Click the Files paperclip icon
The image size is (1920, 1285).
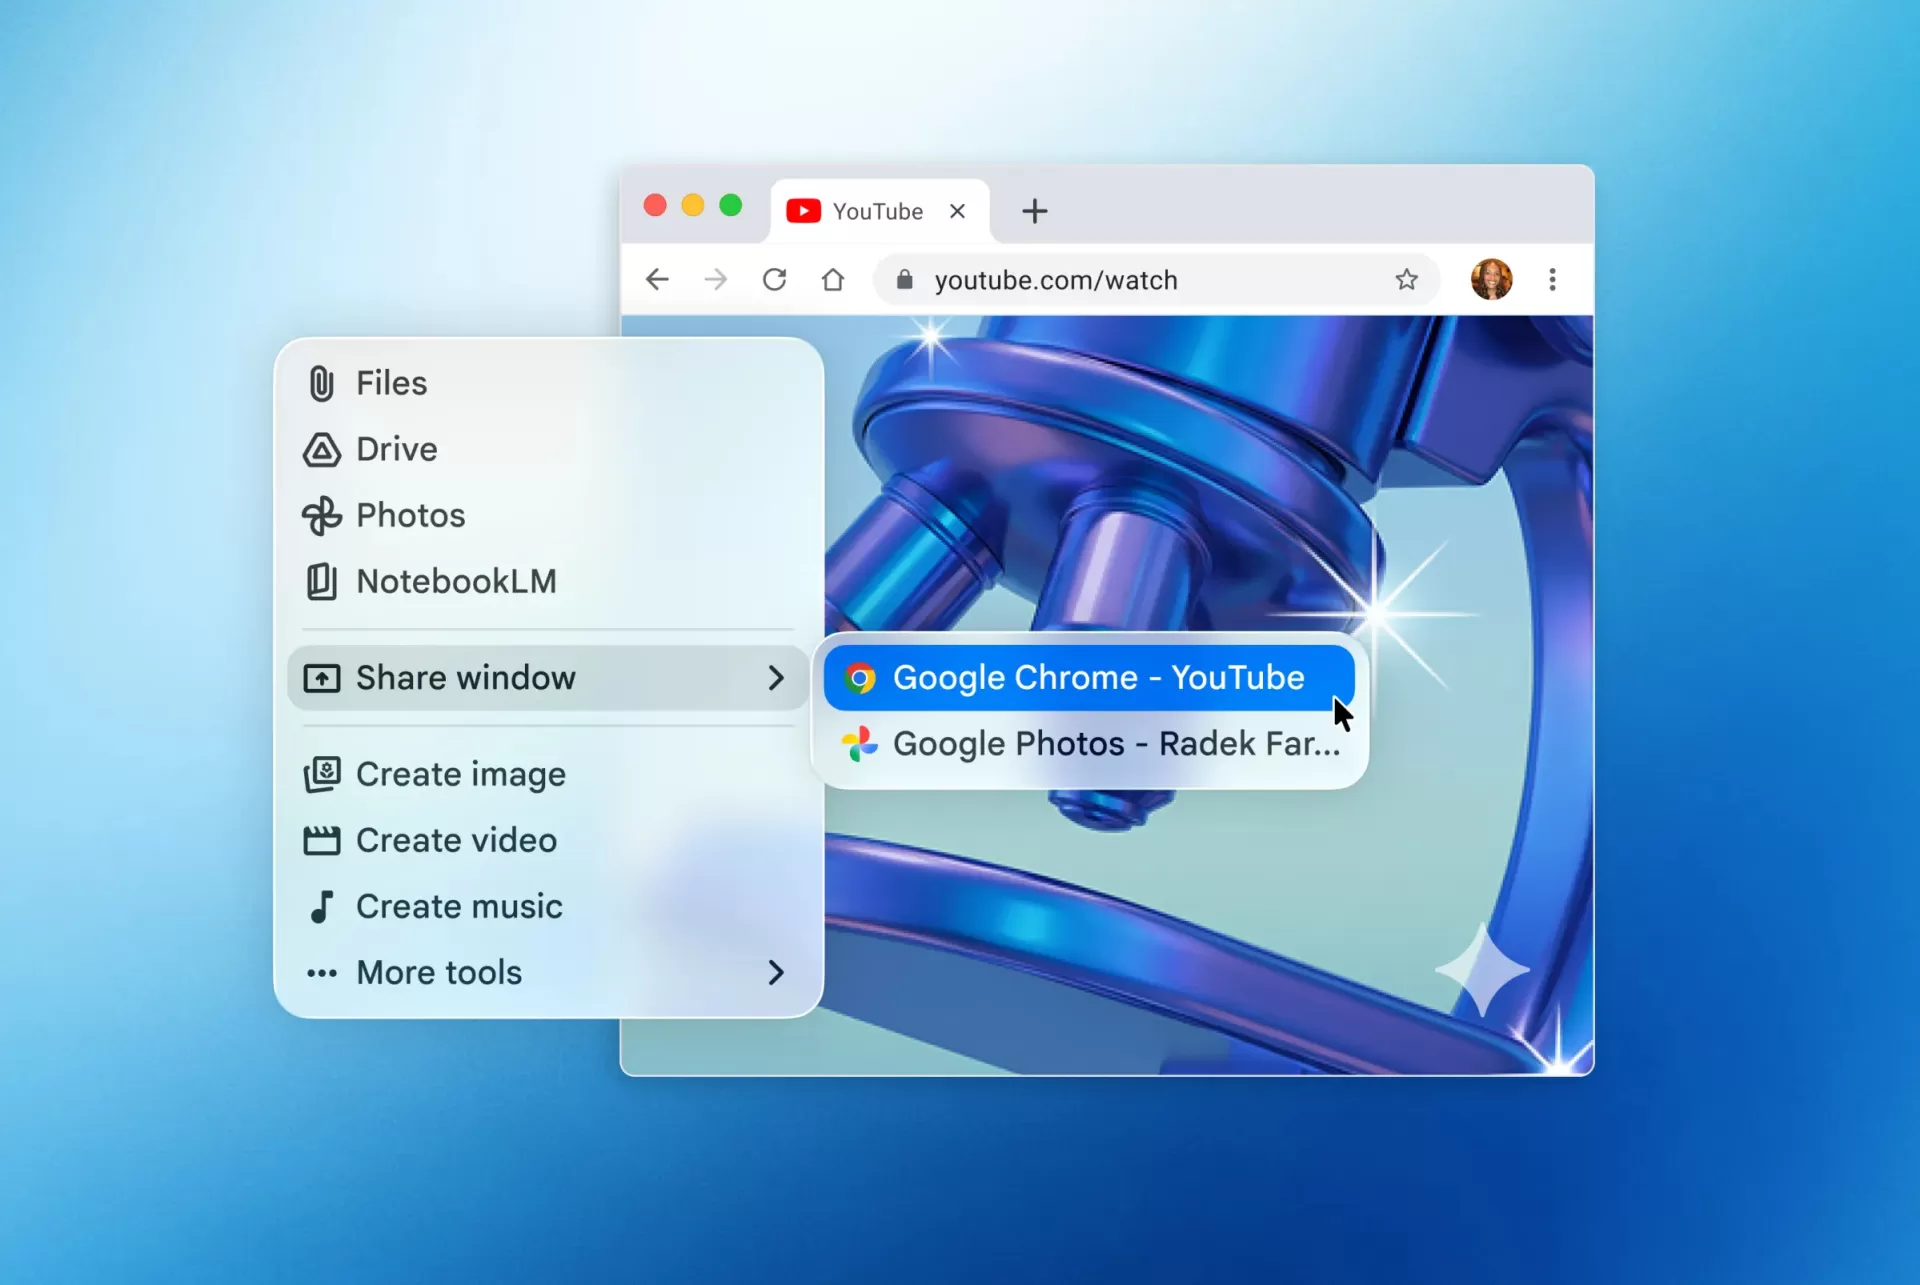[x=321, y=383]
